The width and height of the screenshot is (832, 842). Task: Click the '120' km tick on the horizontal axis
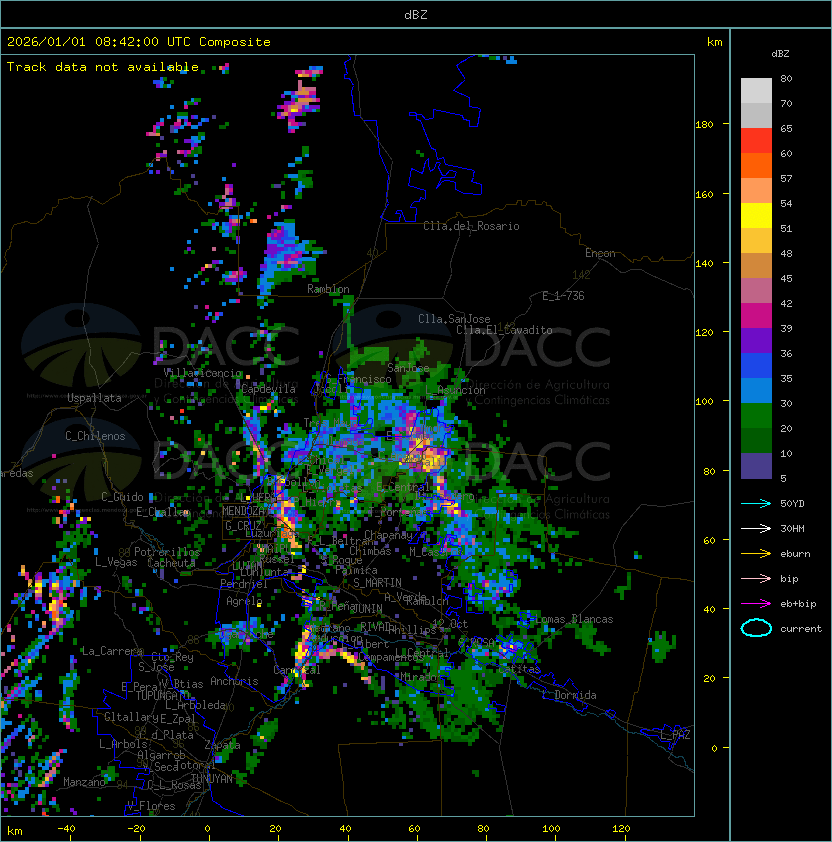click(x=621, y=828)
